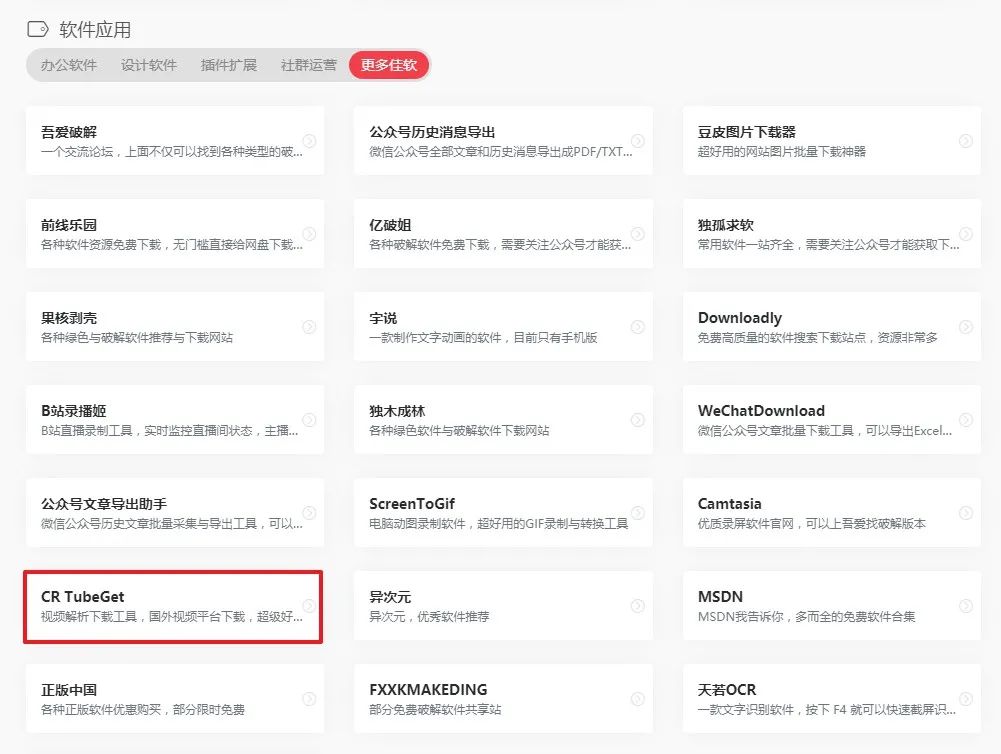Click description 各种正版软件优惠购买，部分限时免费
Viewport: 1001px width, 754px height.
(143, 710)
